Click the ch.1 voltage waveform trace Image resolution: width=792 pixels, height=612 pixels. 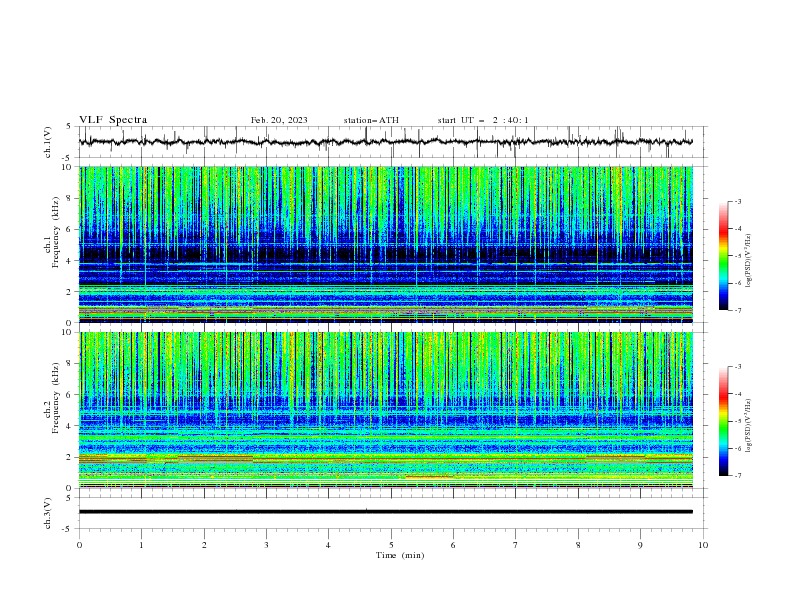coord(385,142)
